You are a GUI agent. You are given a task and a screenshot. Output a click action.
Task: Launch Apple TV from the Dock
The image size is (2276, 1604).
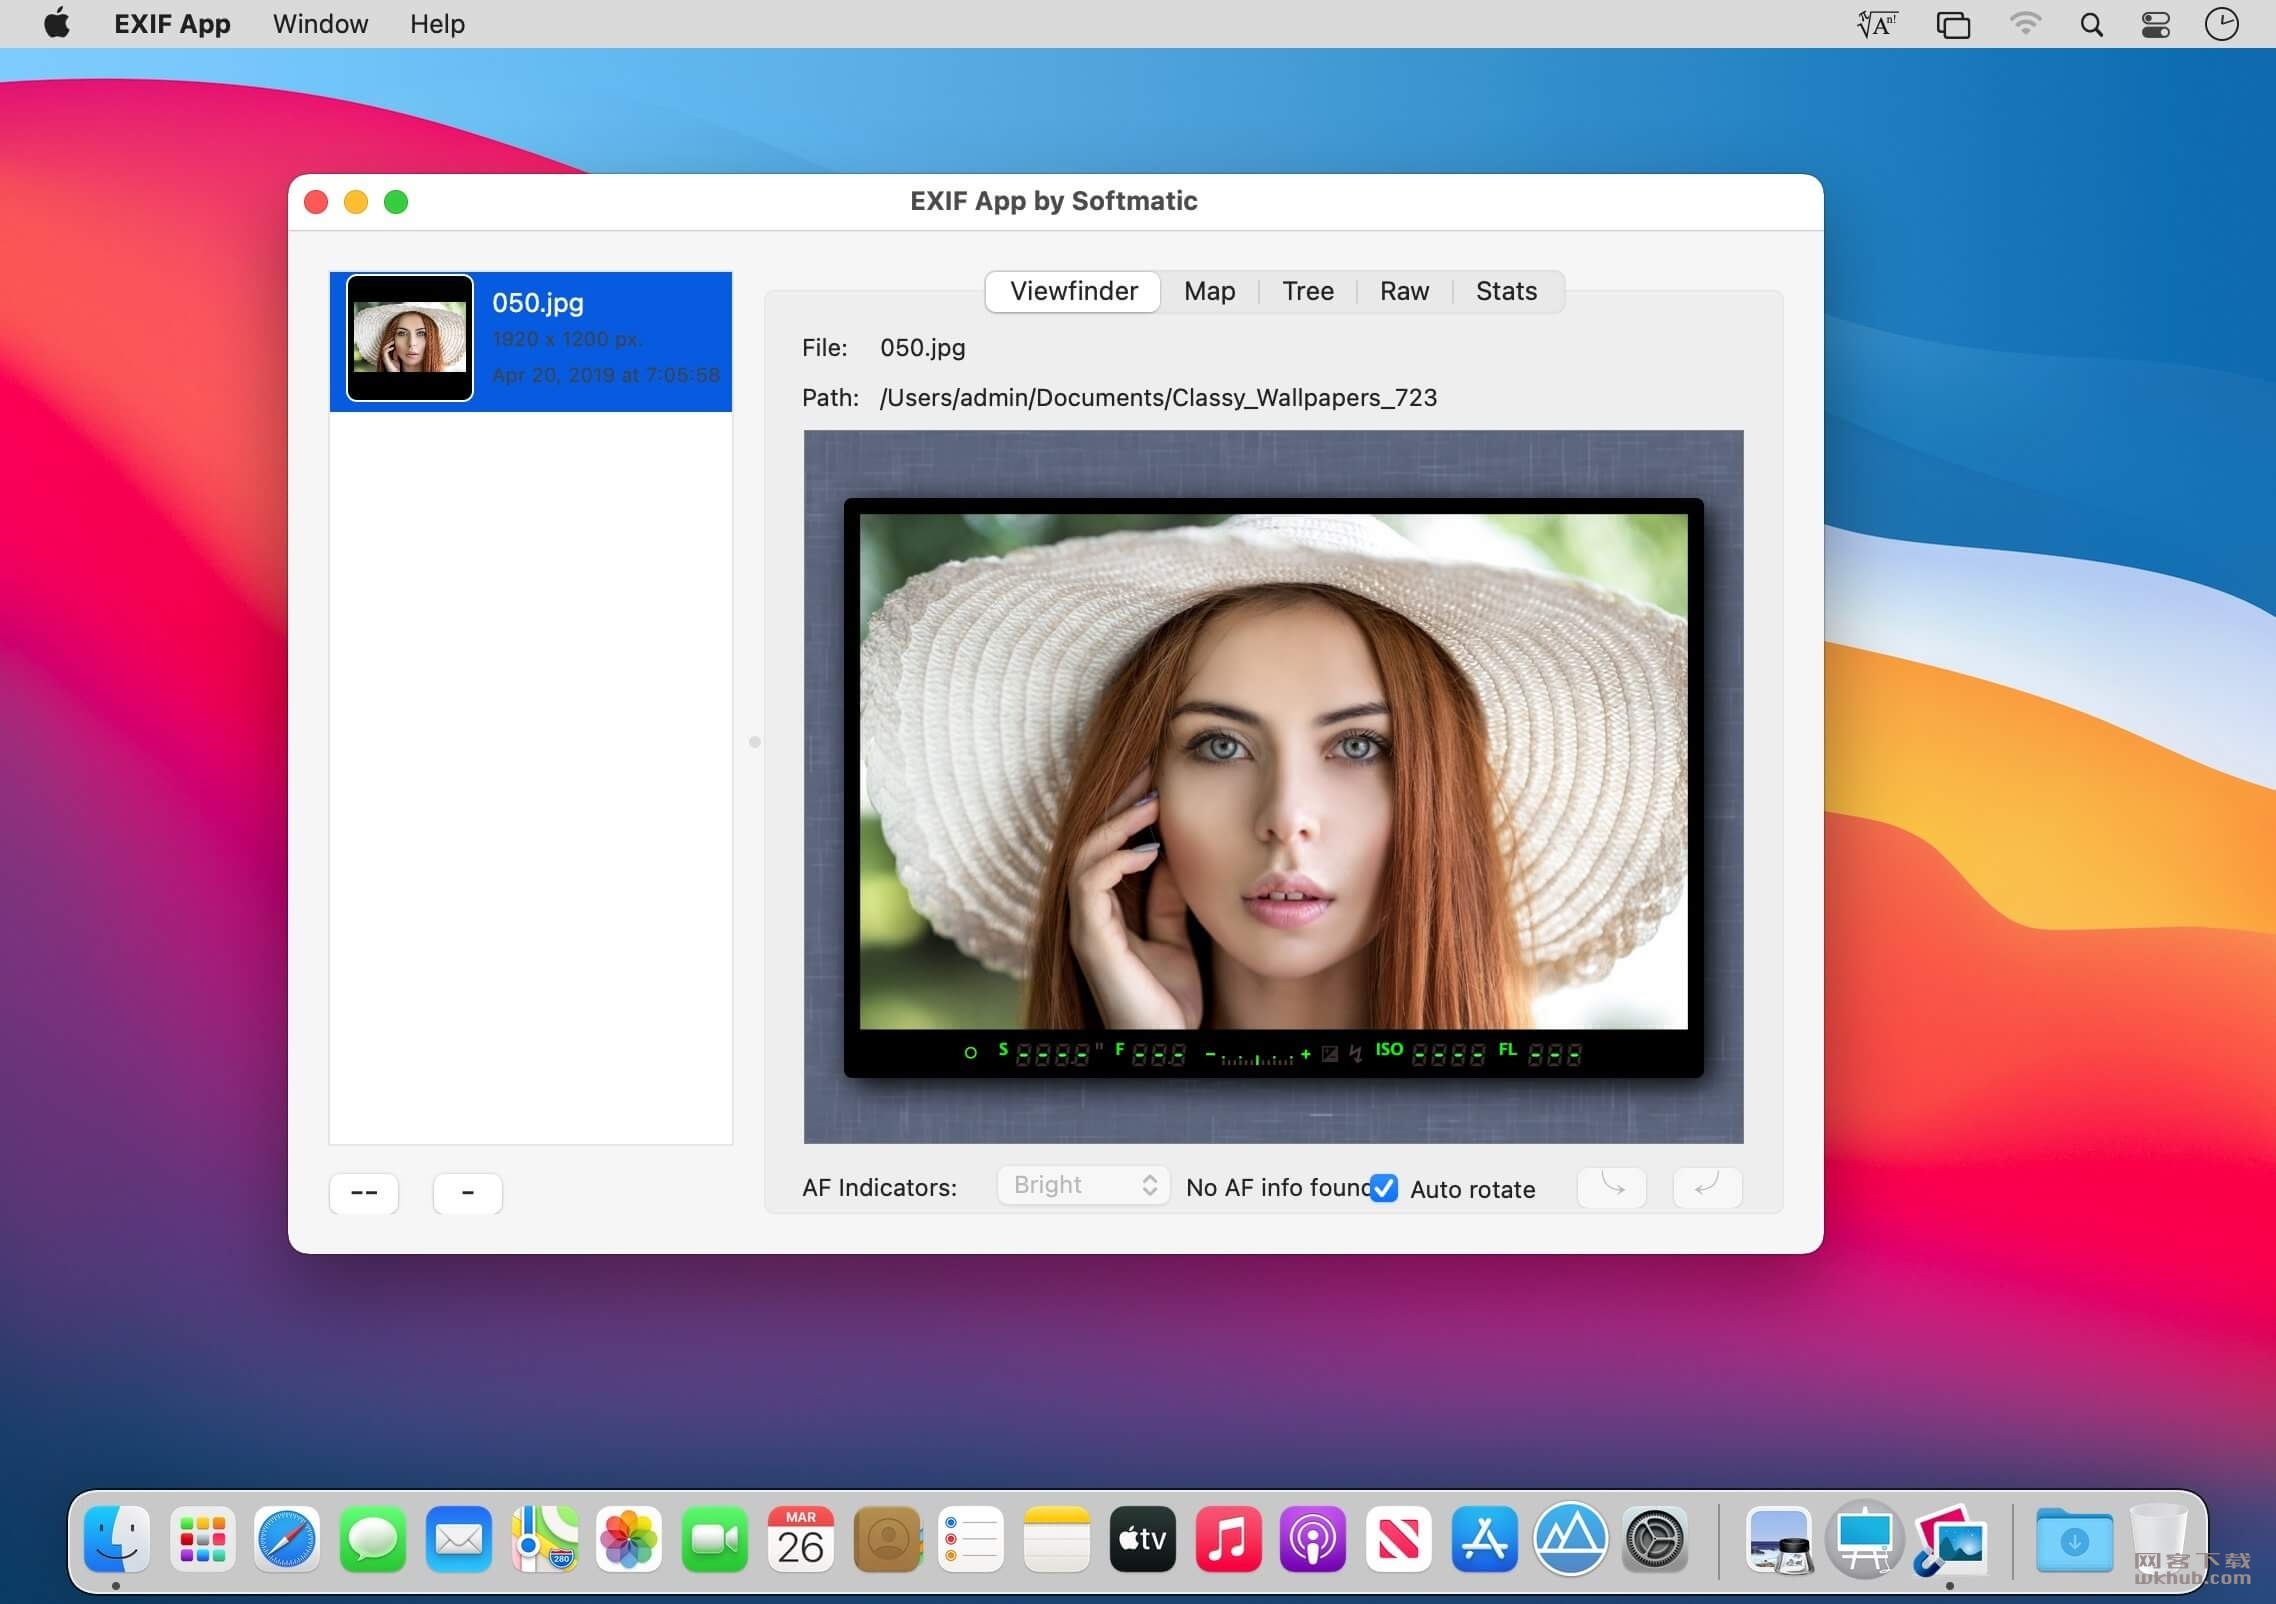(1142, 1539)
